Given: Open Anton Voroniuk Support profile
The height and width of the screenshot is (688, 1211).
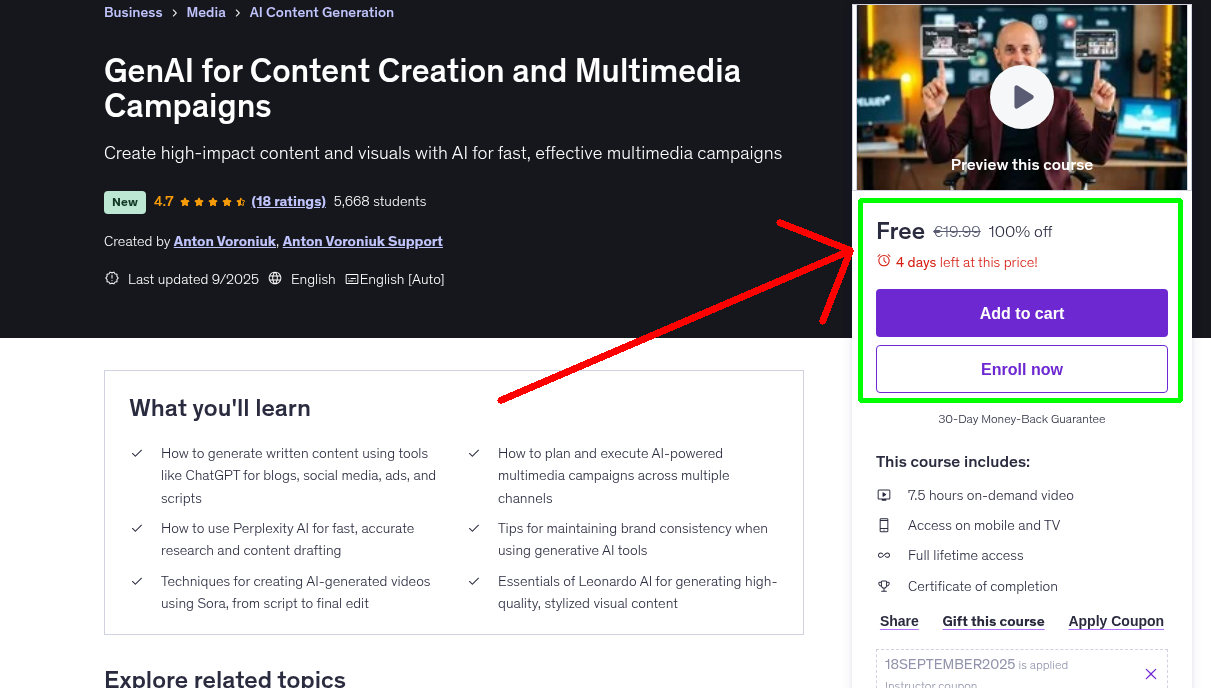Looking at the screenshot, I should [x=363, y=241].
